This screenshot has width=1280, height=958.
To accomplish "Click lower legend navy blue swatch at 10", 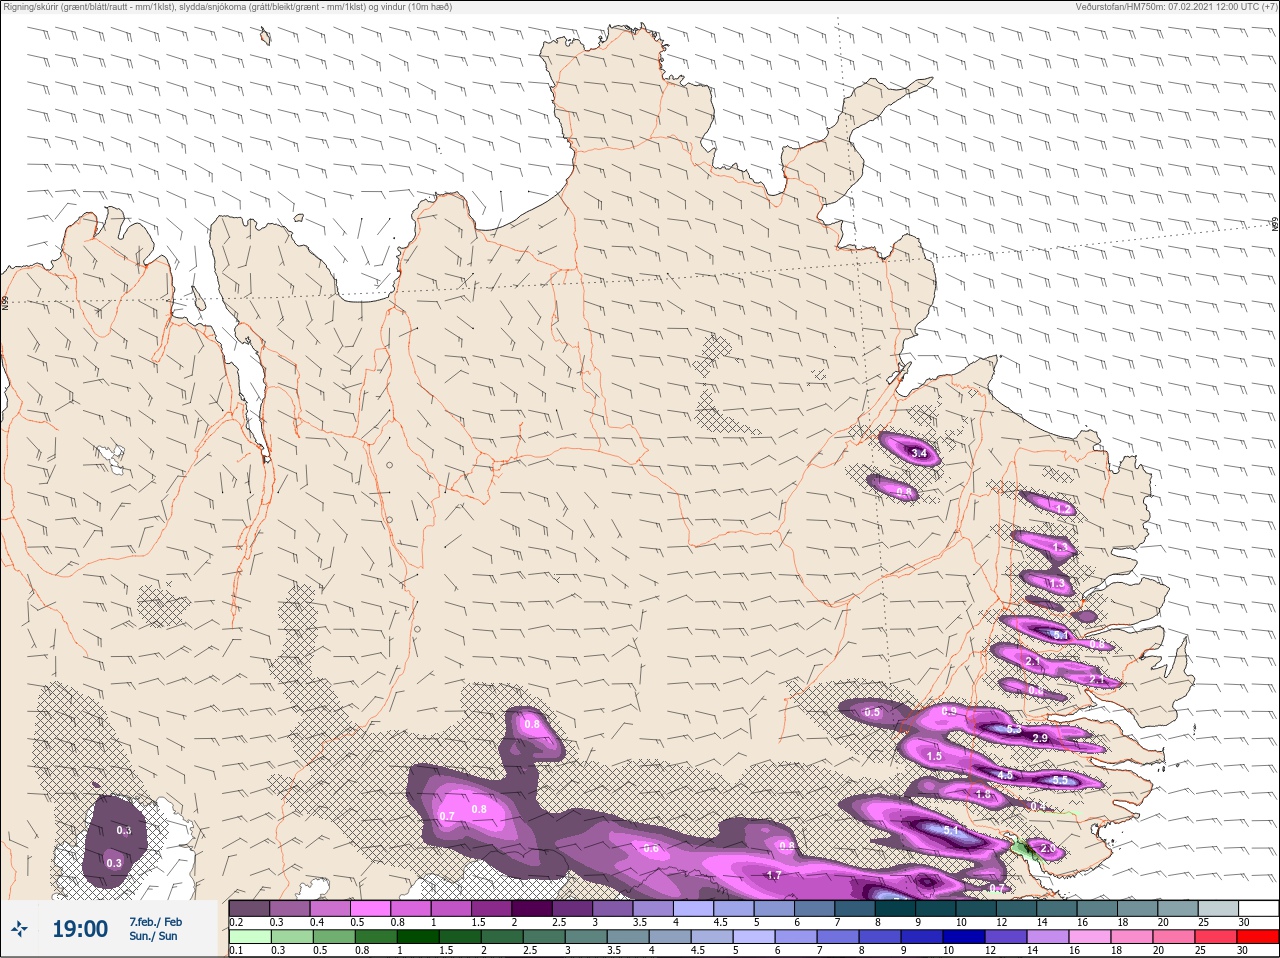I will click(962, 937).
